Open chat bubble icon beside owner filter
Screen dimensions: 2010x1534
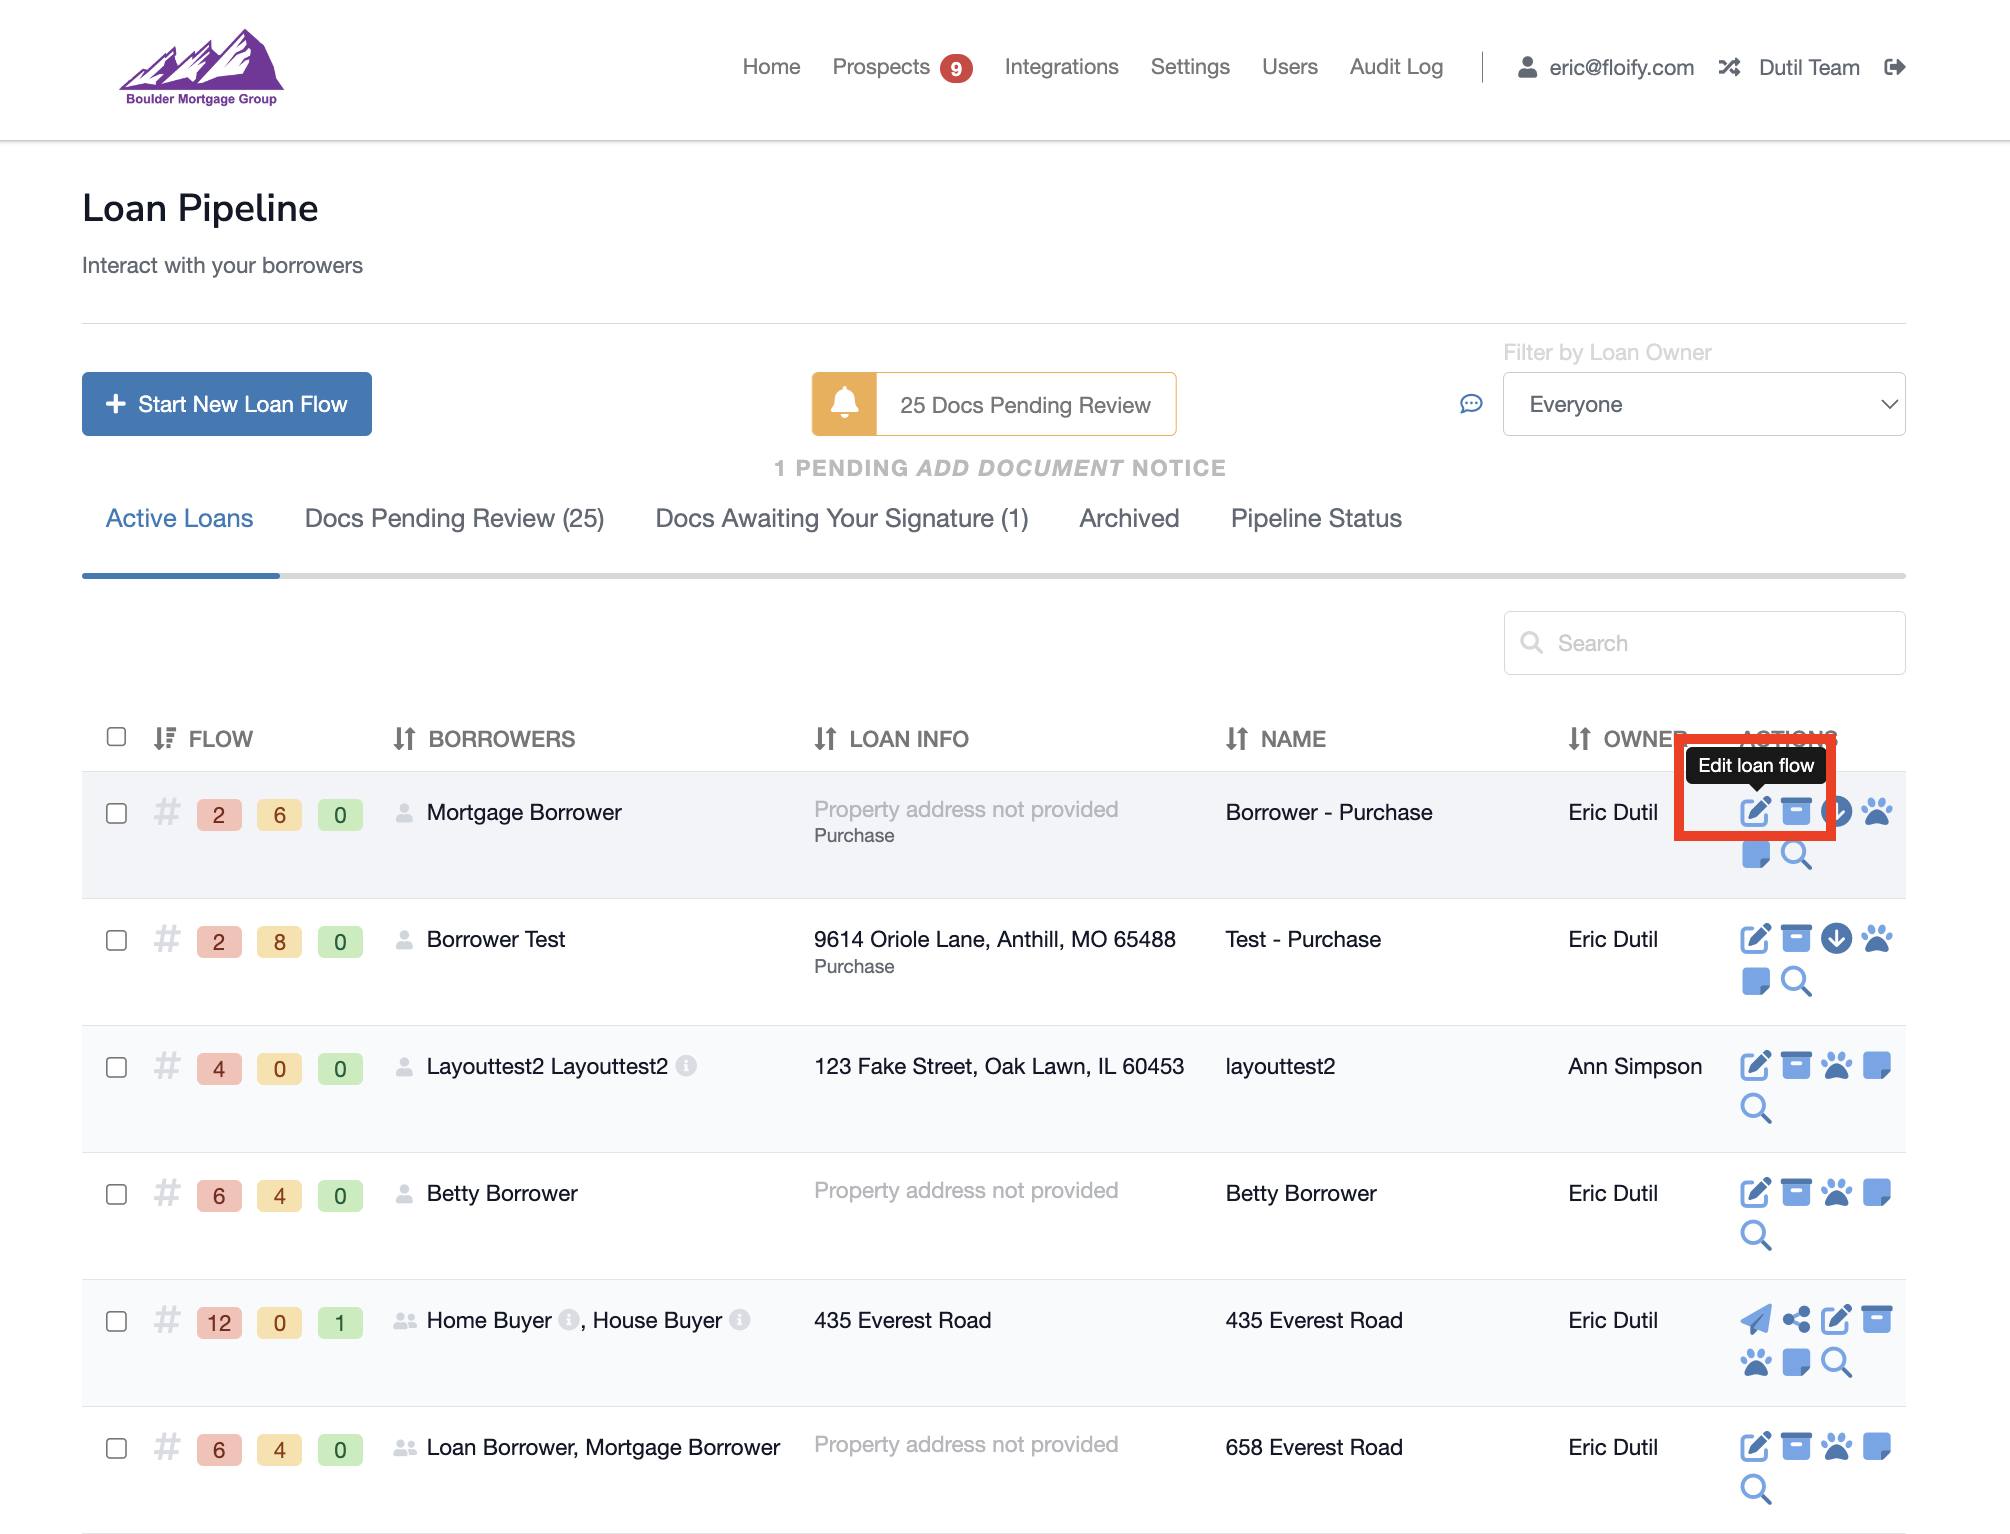pos(1470,404)
